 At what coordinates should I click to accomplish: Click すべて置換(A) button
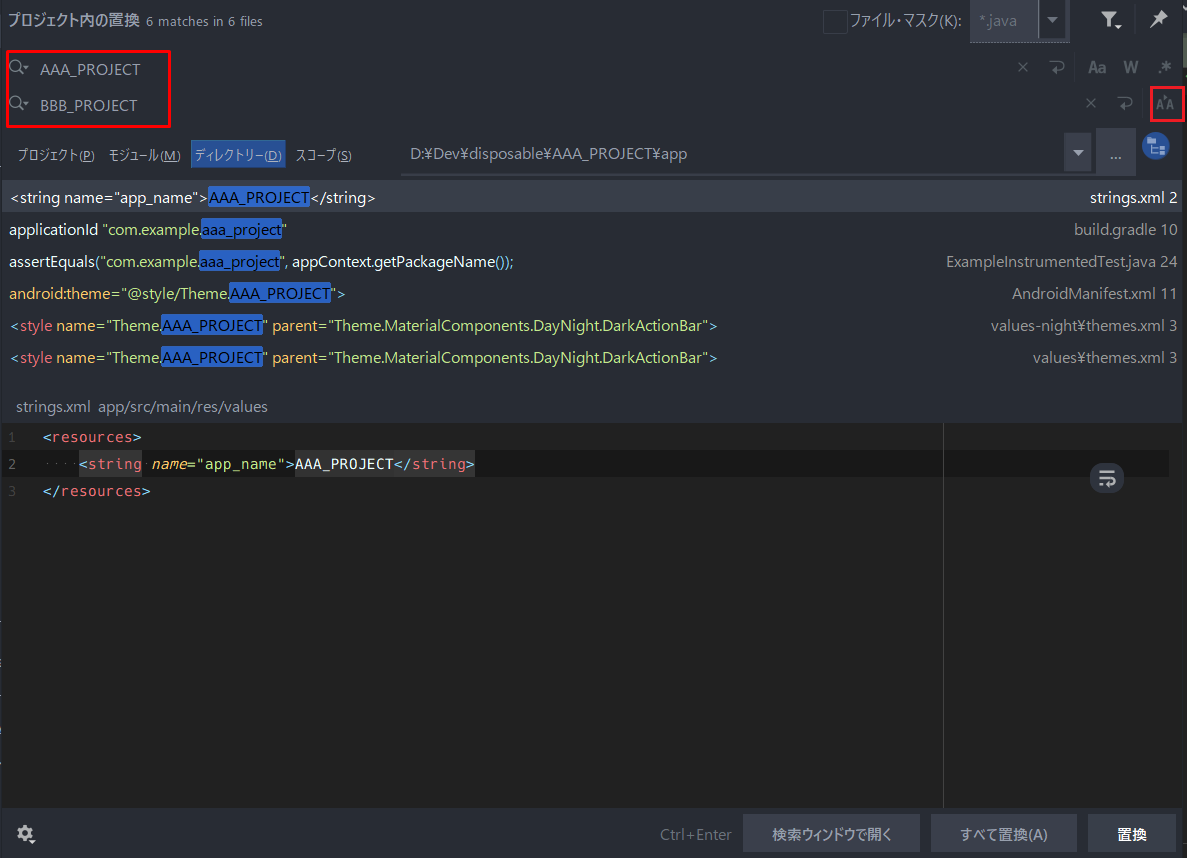[1004, 834]
